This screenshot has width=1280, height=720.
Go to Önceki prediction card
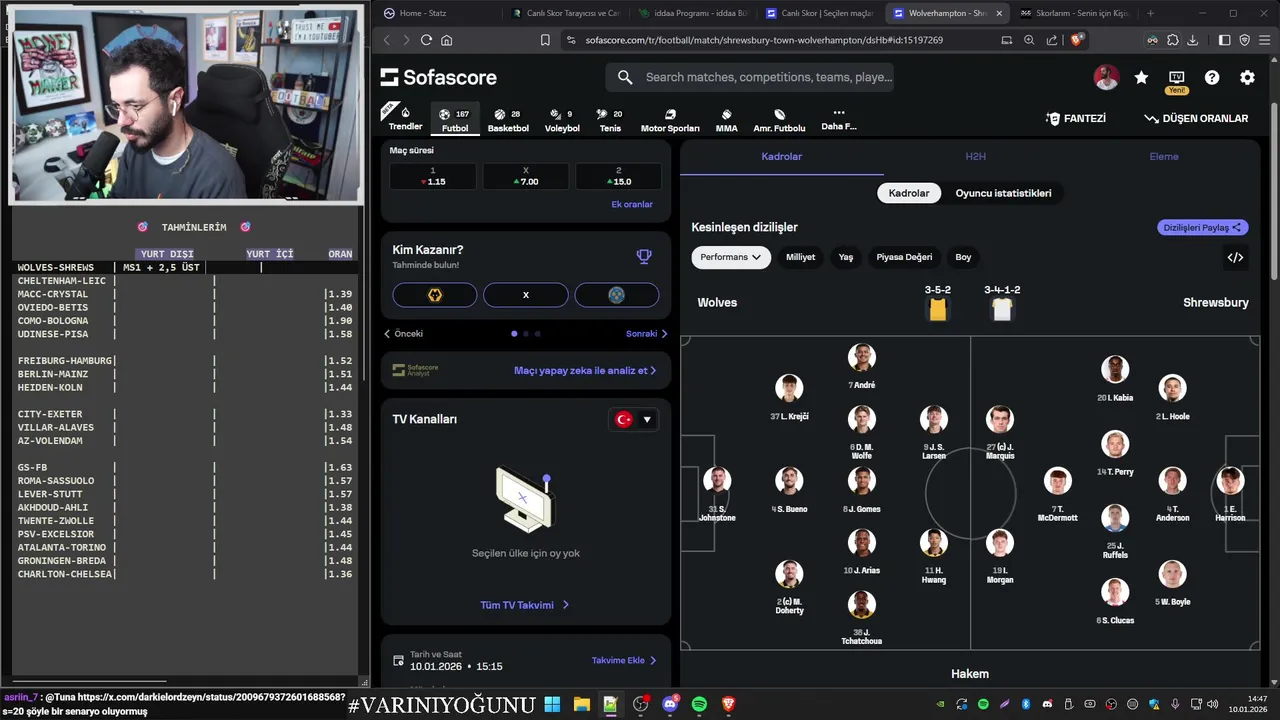(x=404, y=334)
